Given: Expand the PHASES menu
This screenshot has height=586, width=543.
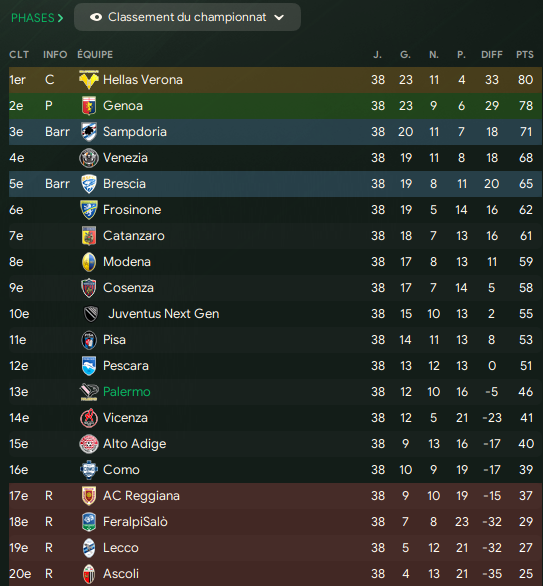Looking at the screenshot, I should (37, 18).
